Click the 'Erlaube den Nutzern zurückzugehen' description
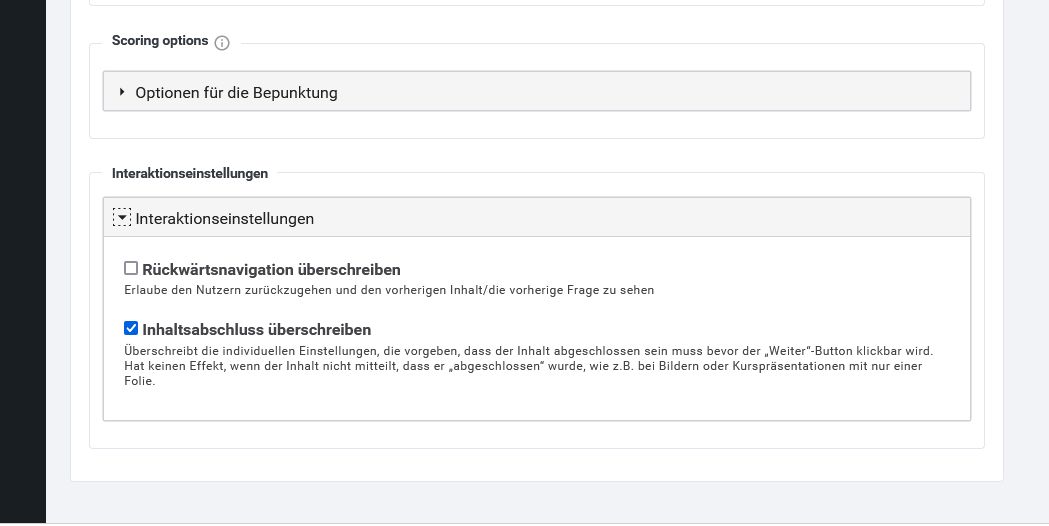 click(x=389, y=290)
